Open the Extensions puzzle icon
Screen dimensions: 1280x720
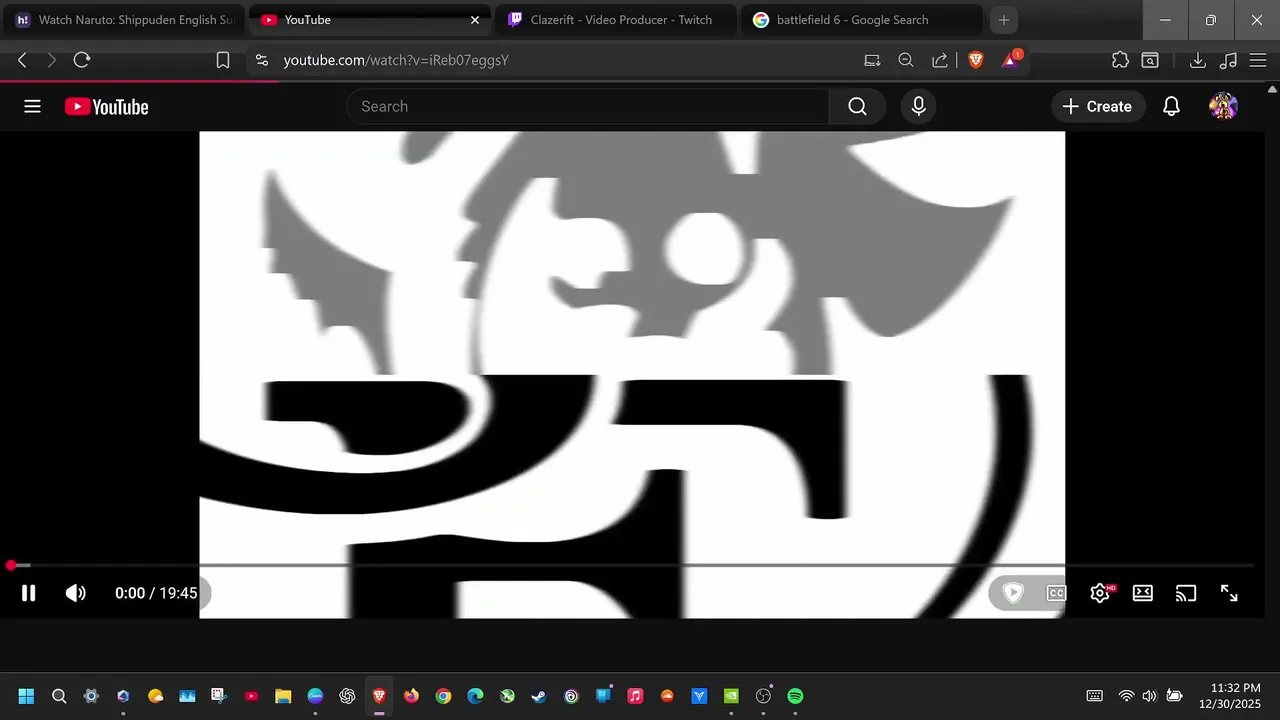(1120, 60)
